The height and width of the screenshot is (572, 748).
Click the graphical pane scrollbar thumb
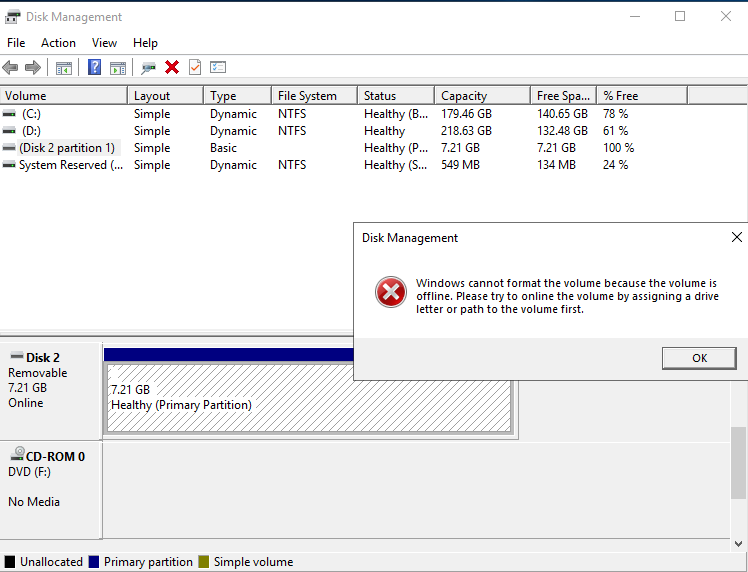click(x=738, y=463)
